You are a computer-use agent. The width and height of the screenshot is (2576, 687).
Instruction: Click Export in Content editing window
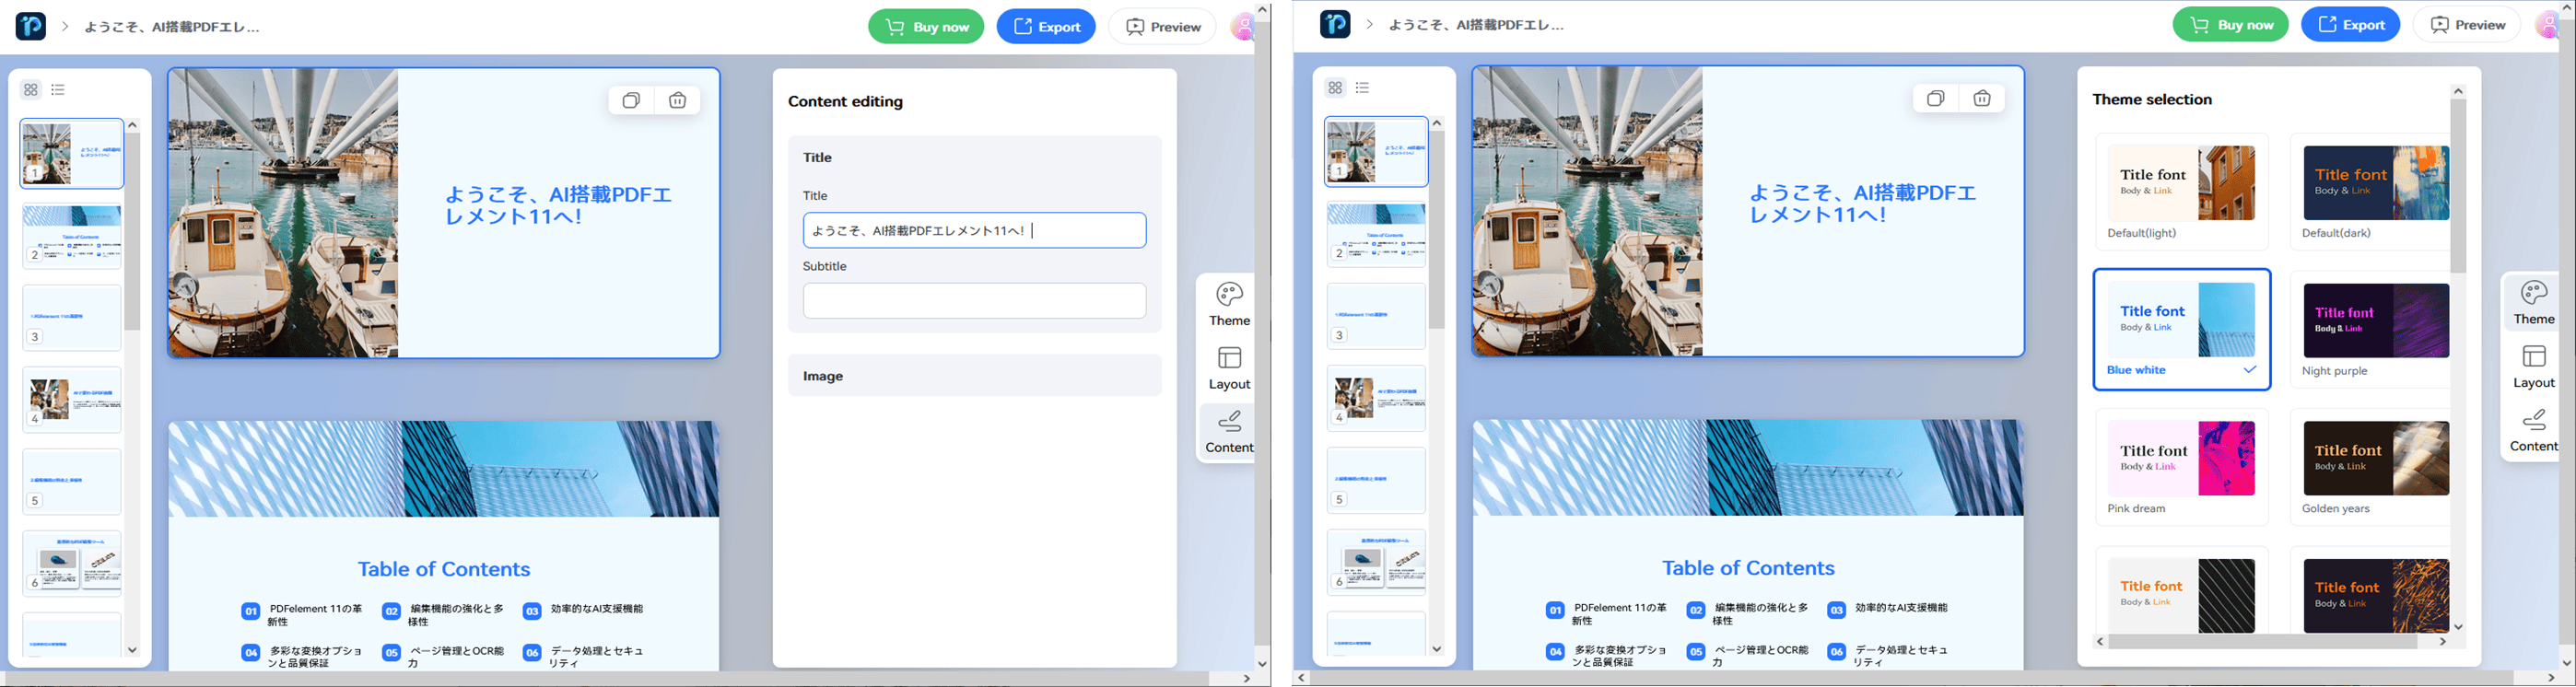tap(1046, 27)
